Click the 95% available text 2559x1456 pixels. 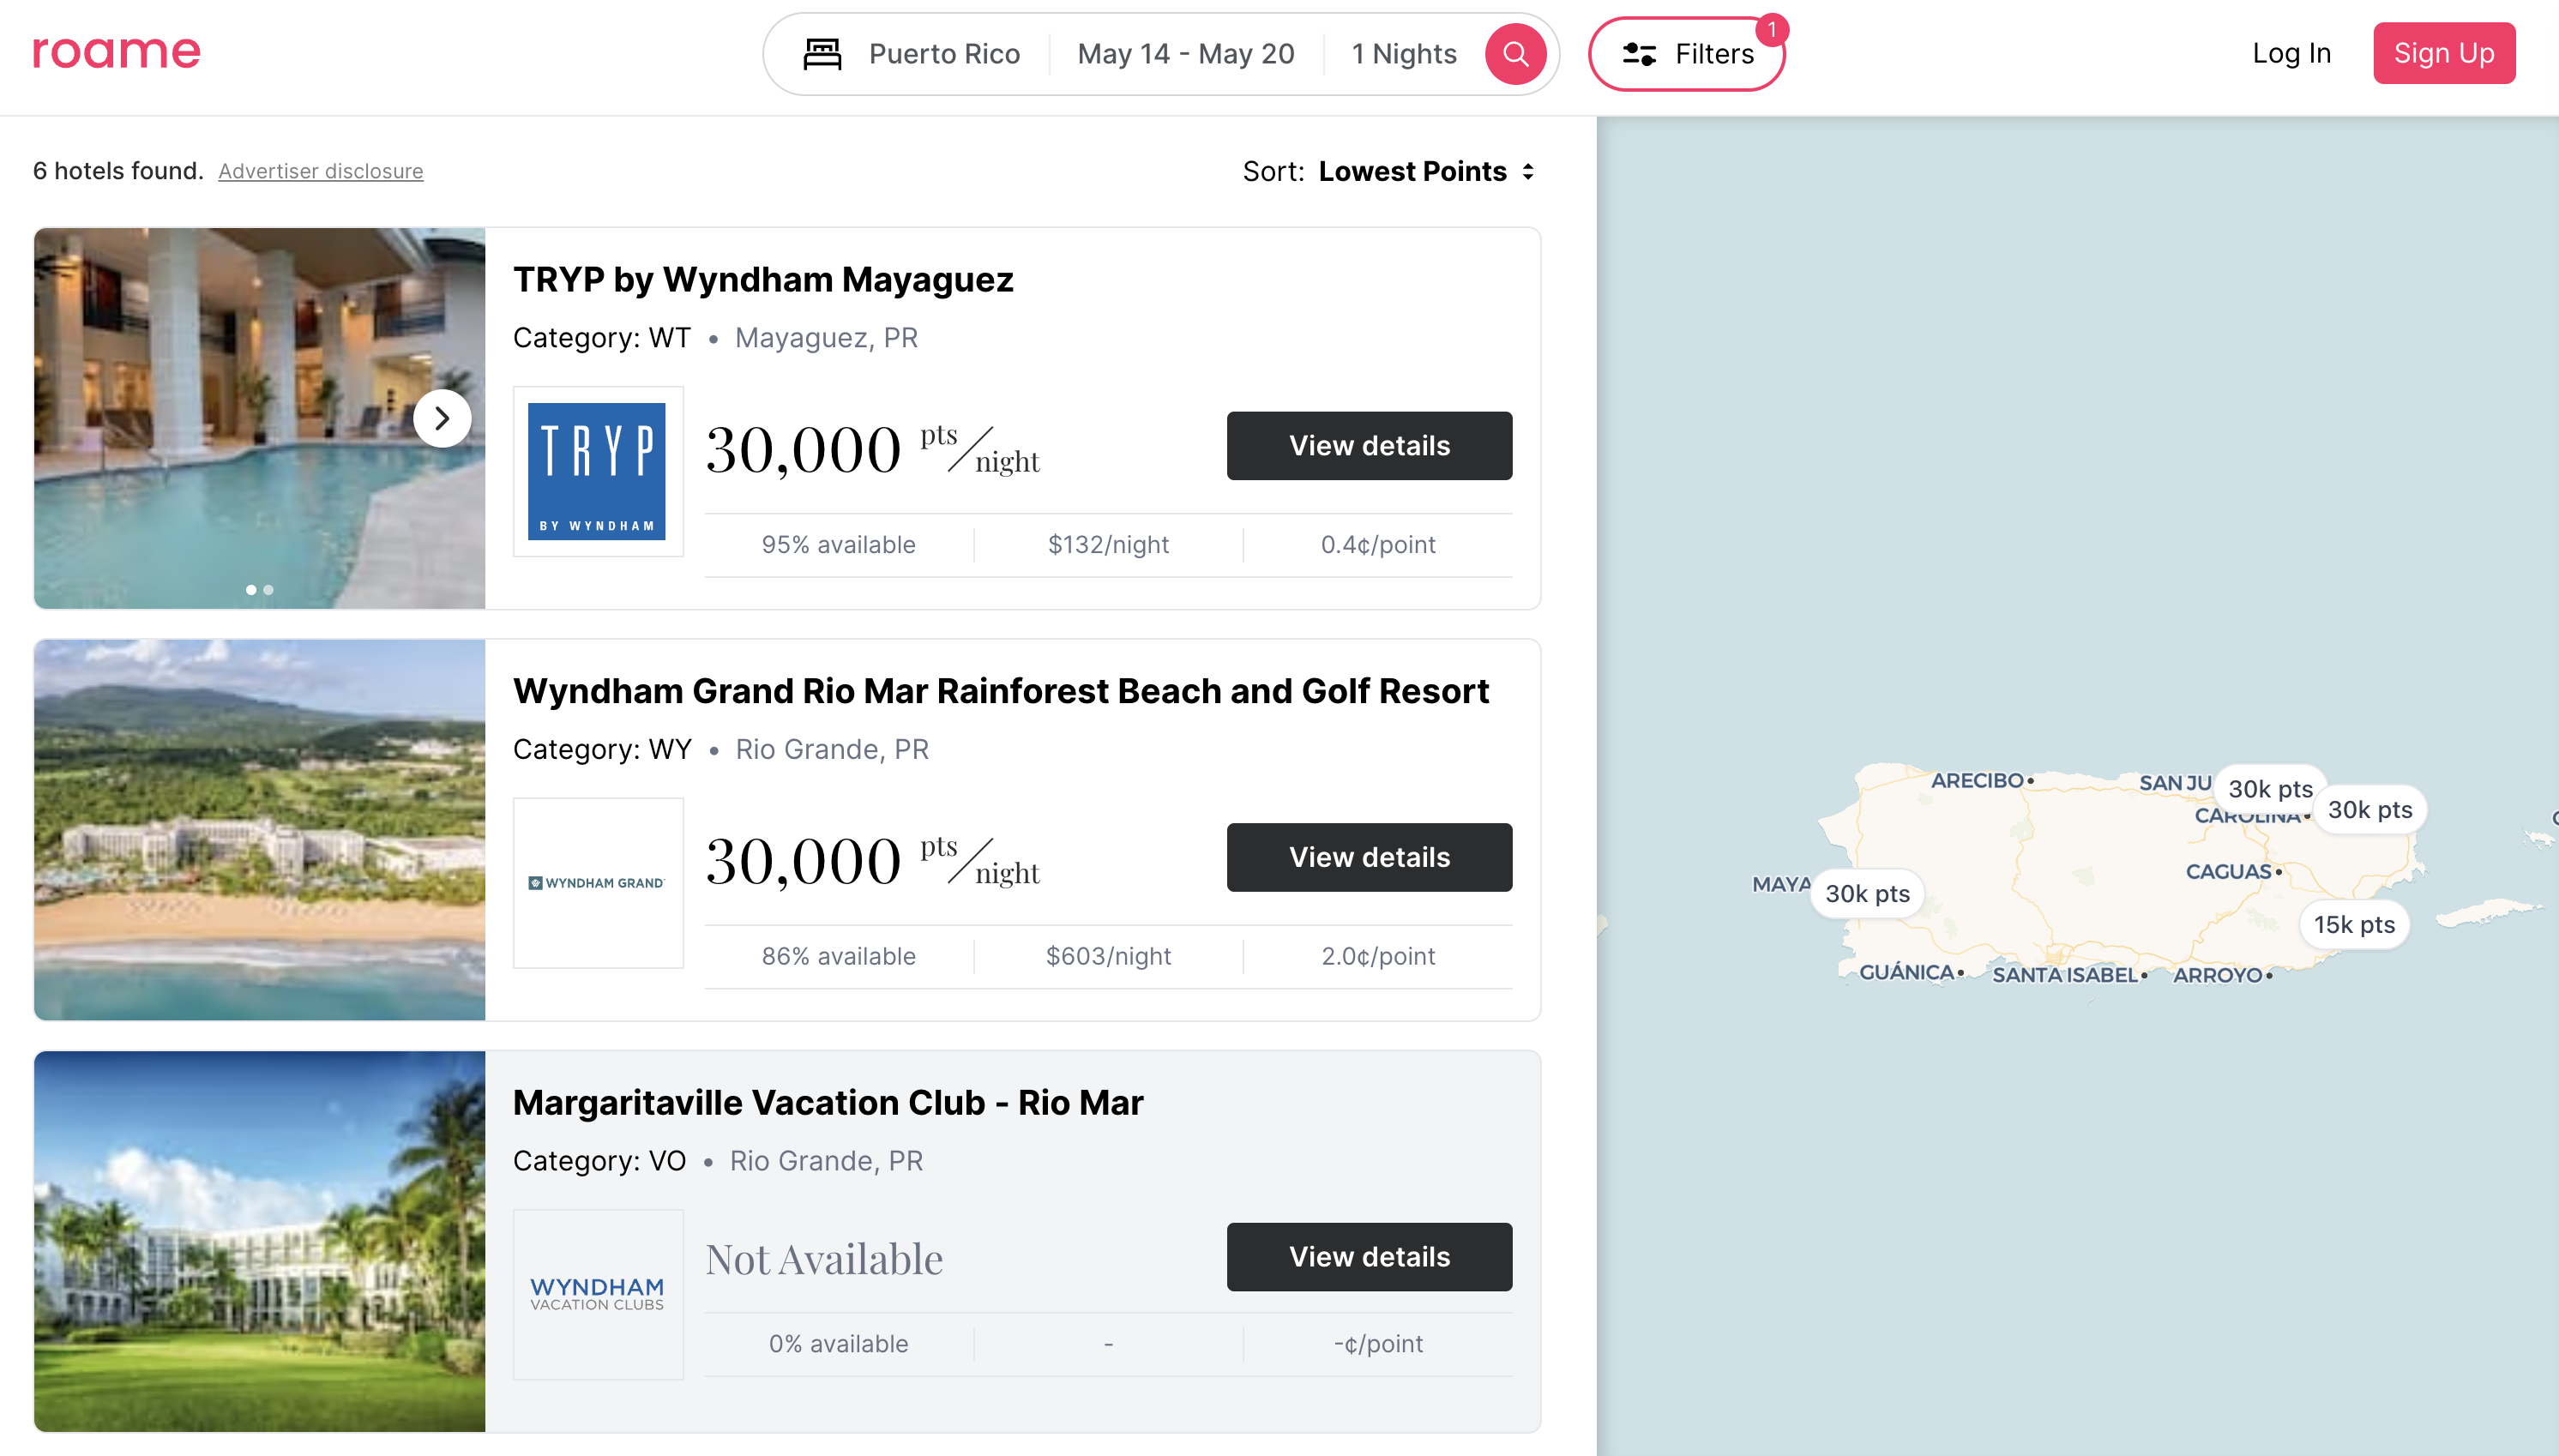[838, 545]
